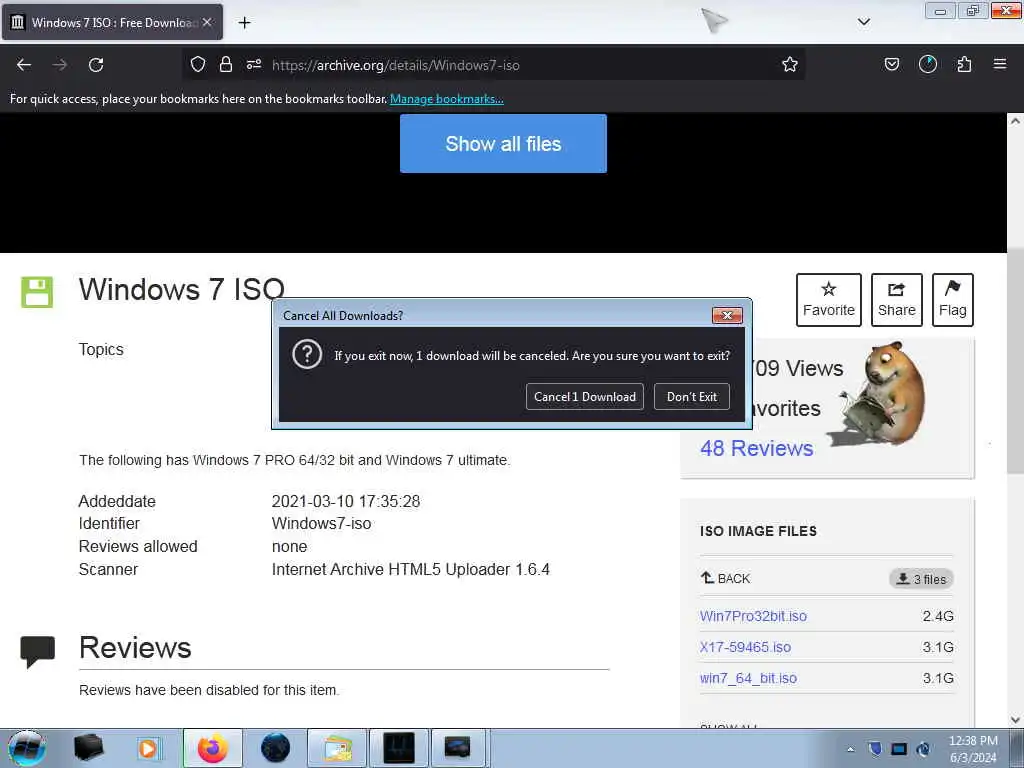Click the scrollbar down arrow

coord(1015,720)
